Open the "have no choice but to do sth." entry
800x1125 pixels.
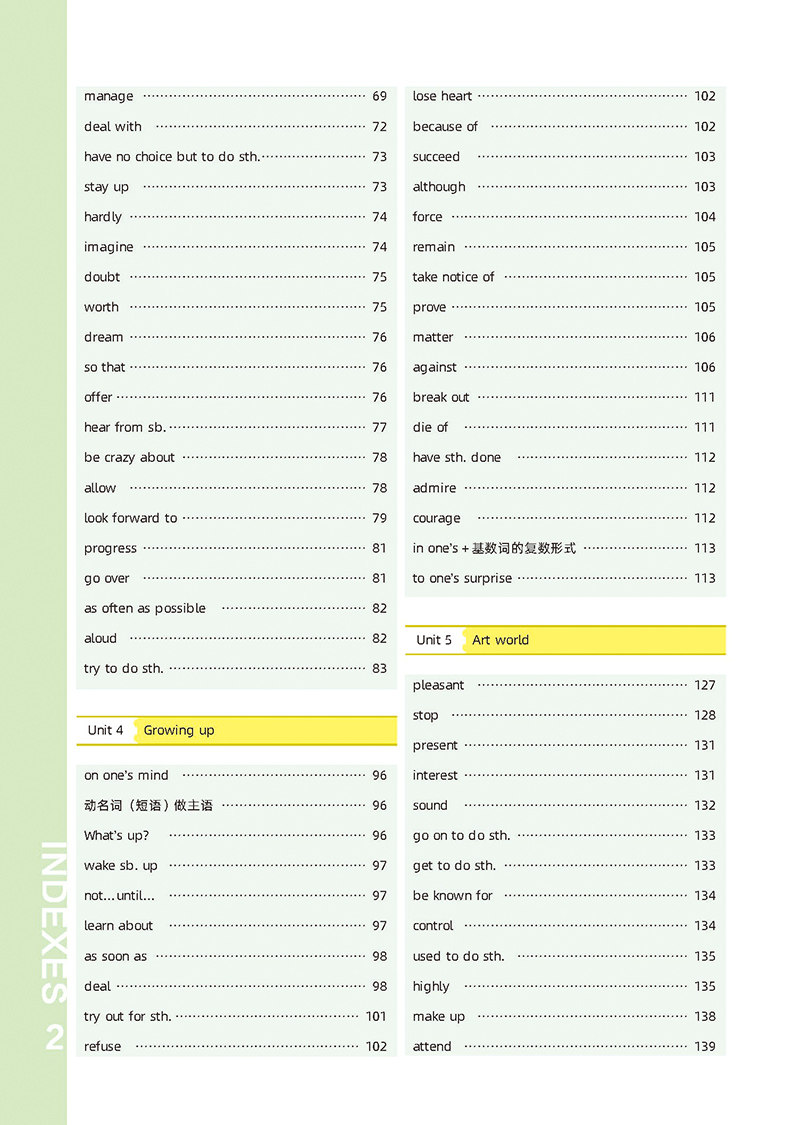click(x=171, y=157)
